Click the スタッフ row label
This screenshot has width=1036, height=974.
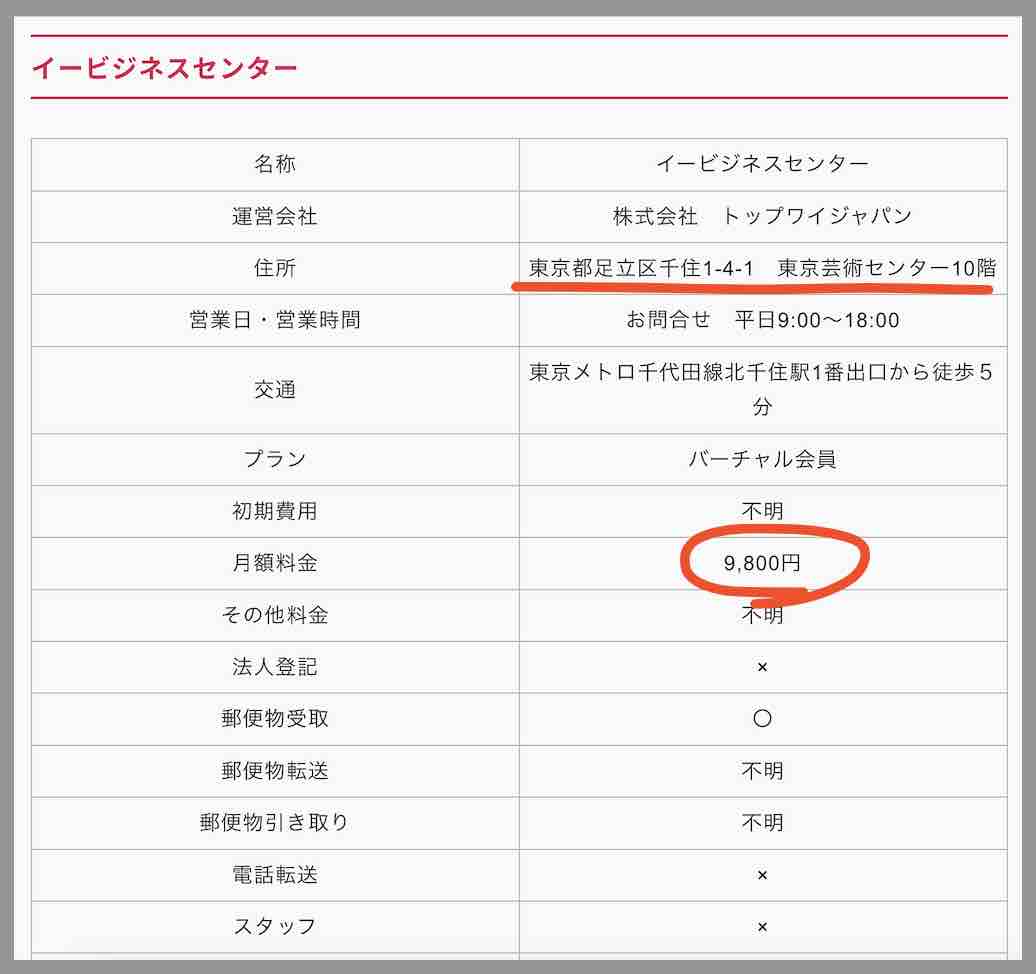(x=276, y=926)
